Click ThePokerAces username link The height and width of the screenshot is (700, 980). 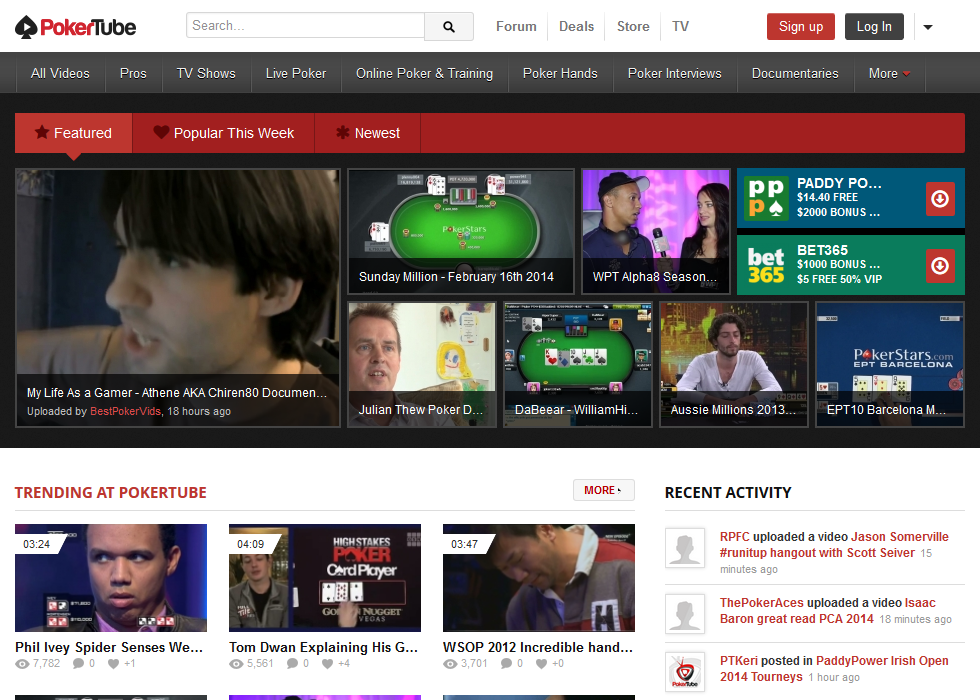click(x=761, y=602)
